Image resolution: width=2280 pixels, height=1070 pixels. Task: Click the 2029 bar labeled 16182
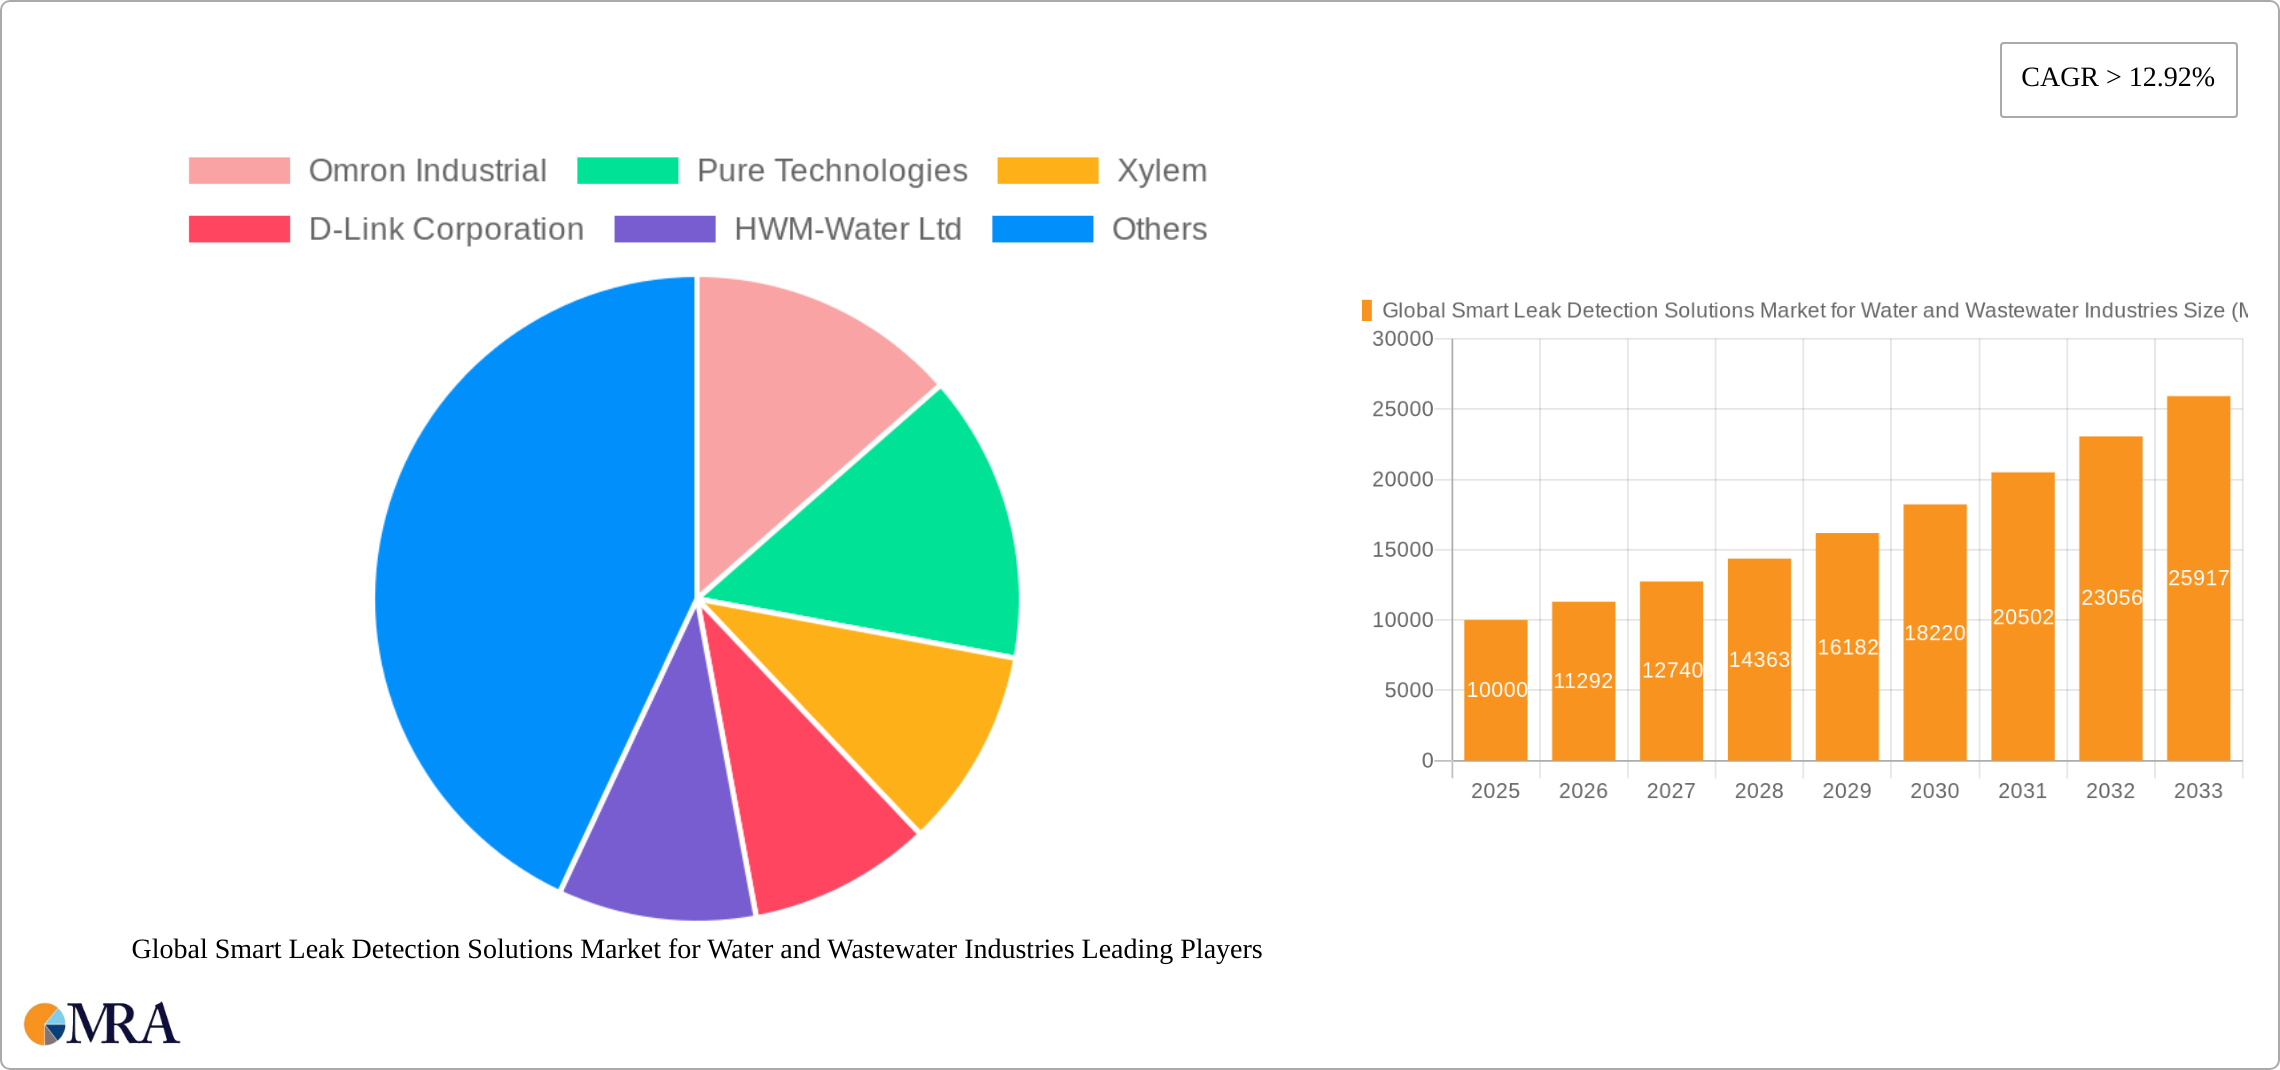pyautogui.click(x=1847, y=647)
